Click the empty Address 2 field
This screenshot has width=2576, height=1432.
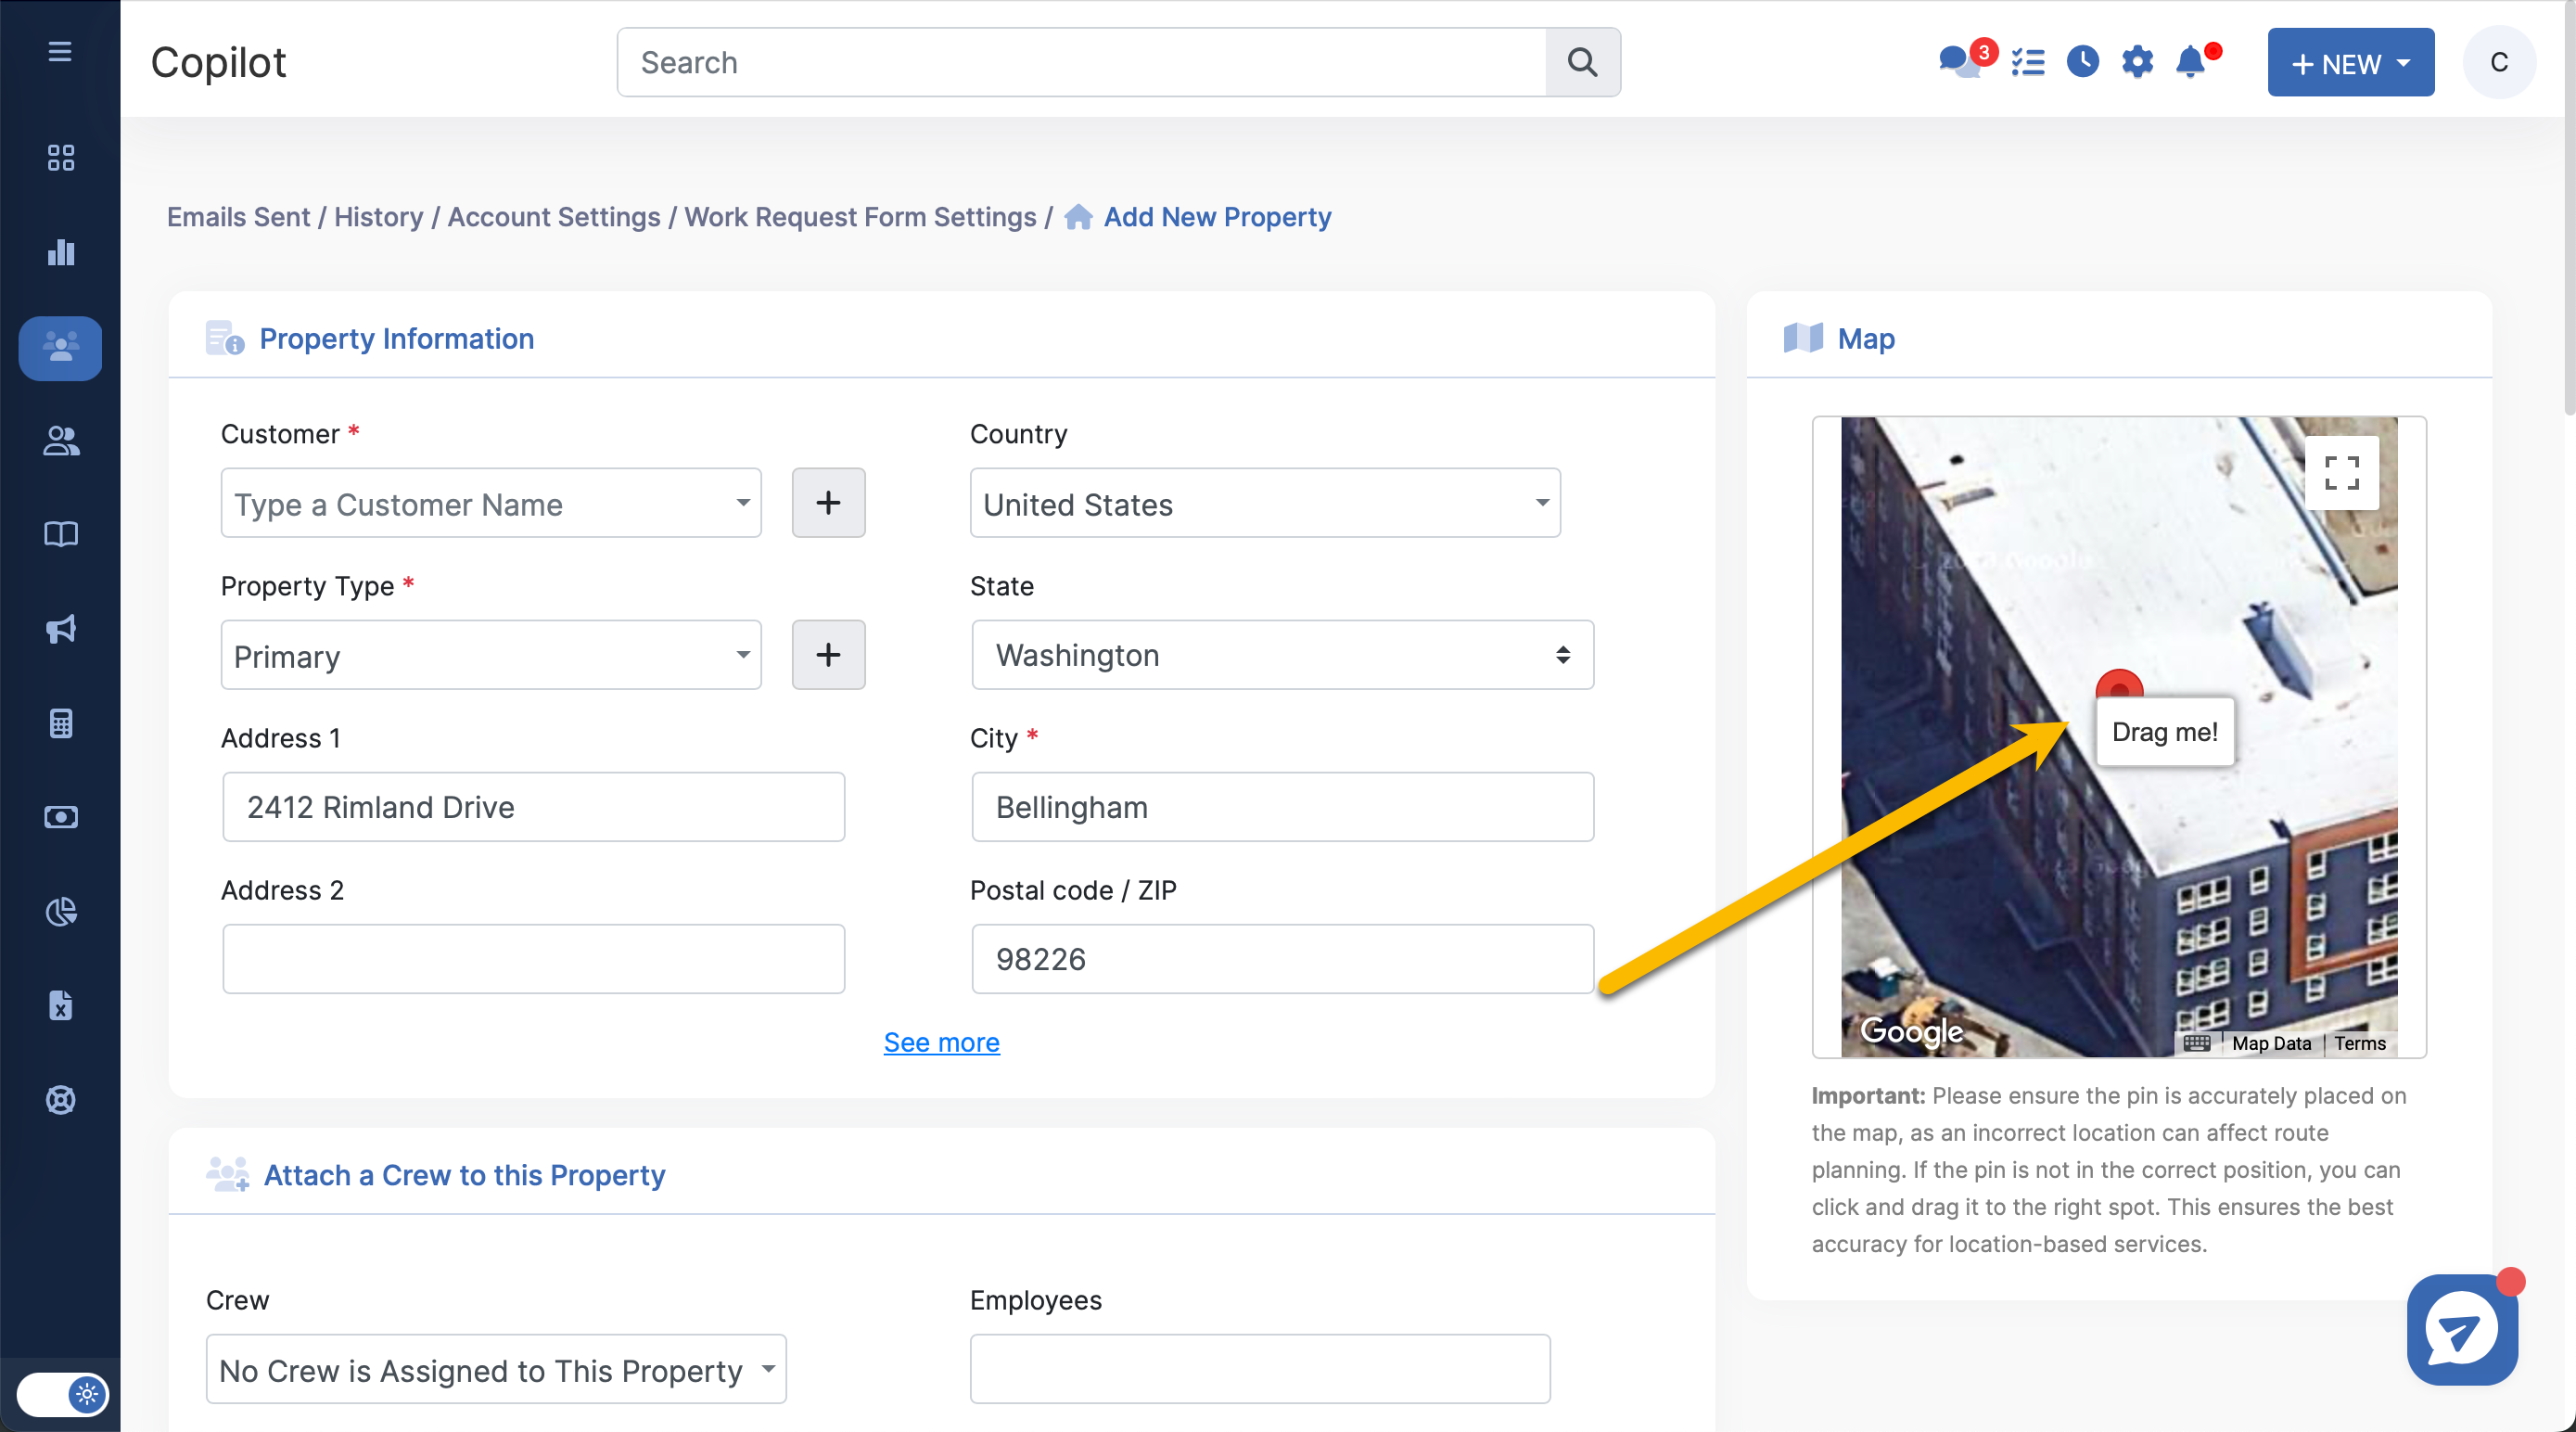pos(534,959)
